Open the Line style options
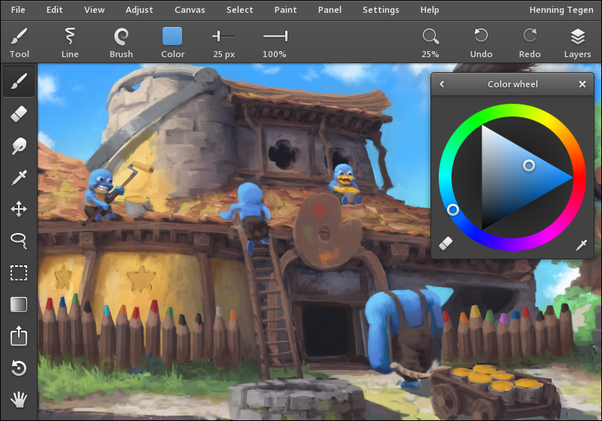 click(69, 42)
